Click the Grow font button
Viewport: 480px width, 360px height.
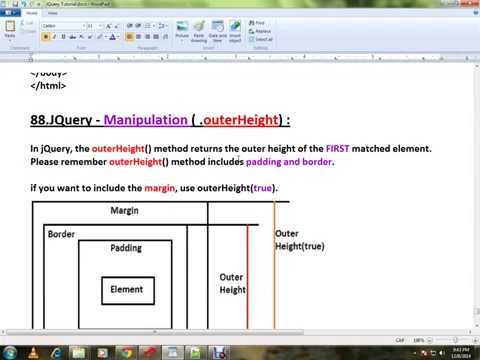(x=108, y=26)
